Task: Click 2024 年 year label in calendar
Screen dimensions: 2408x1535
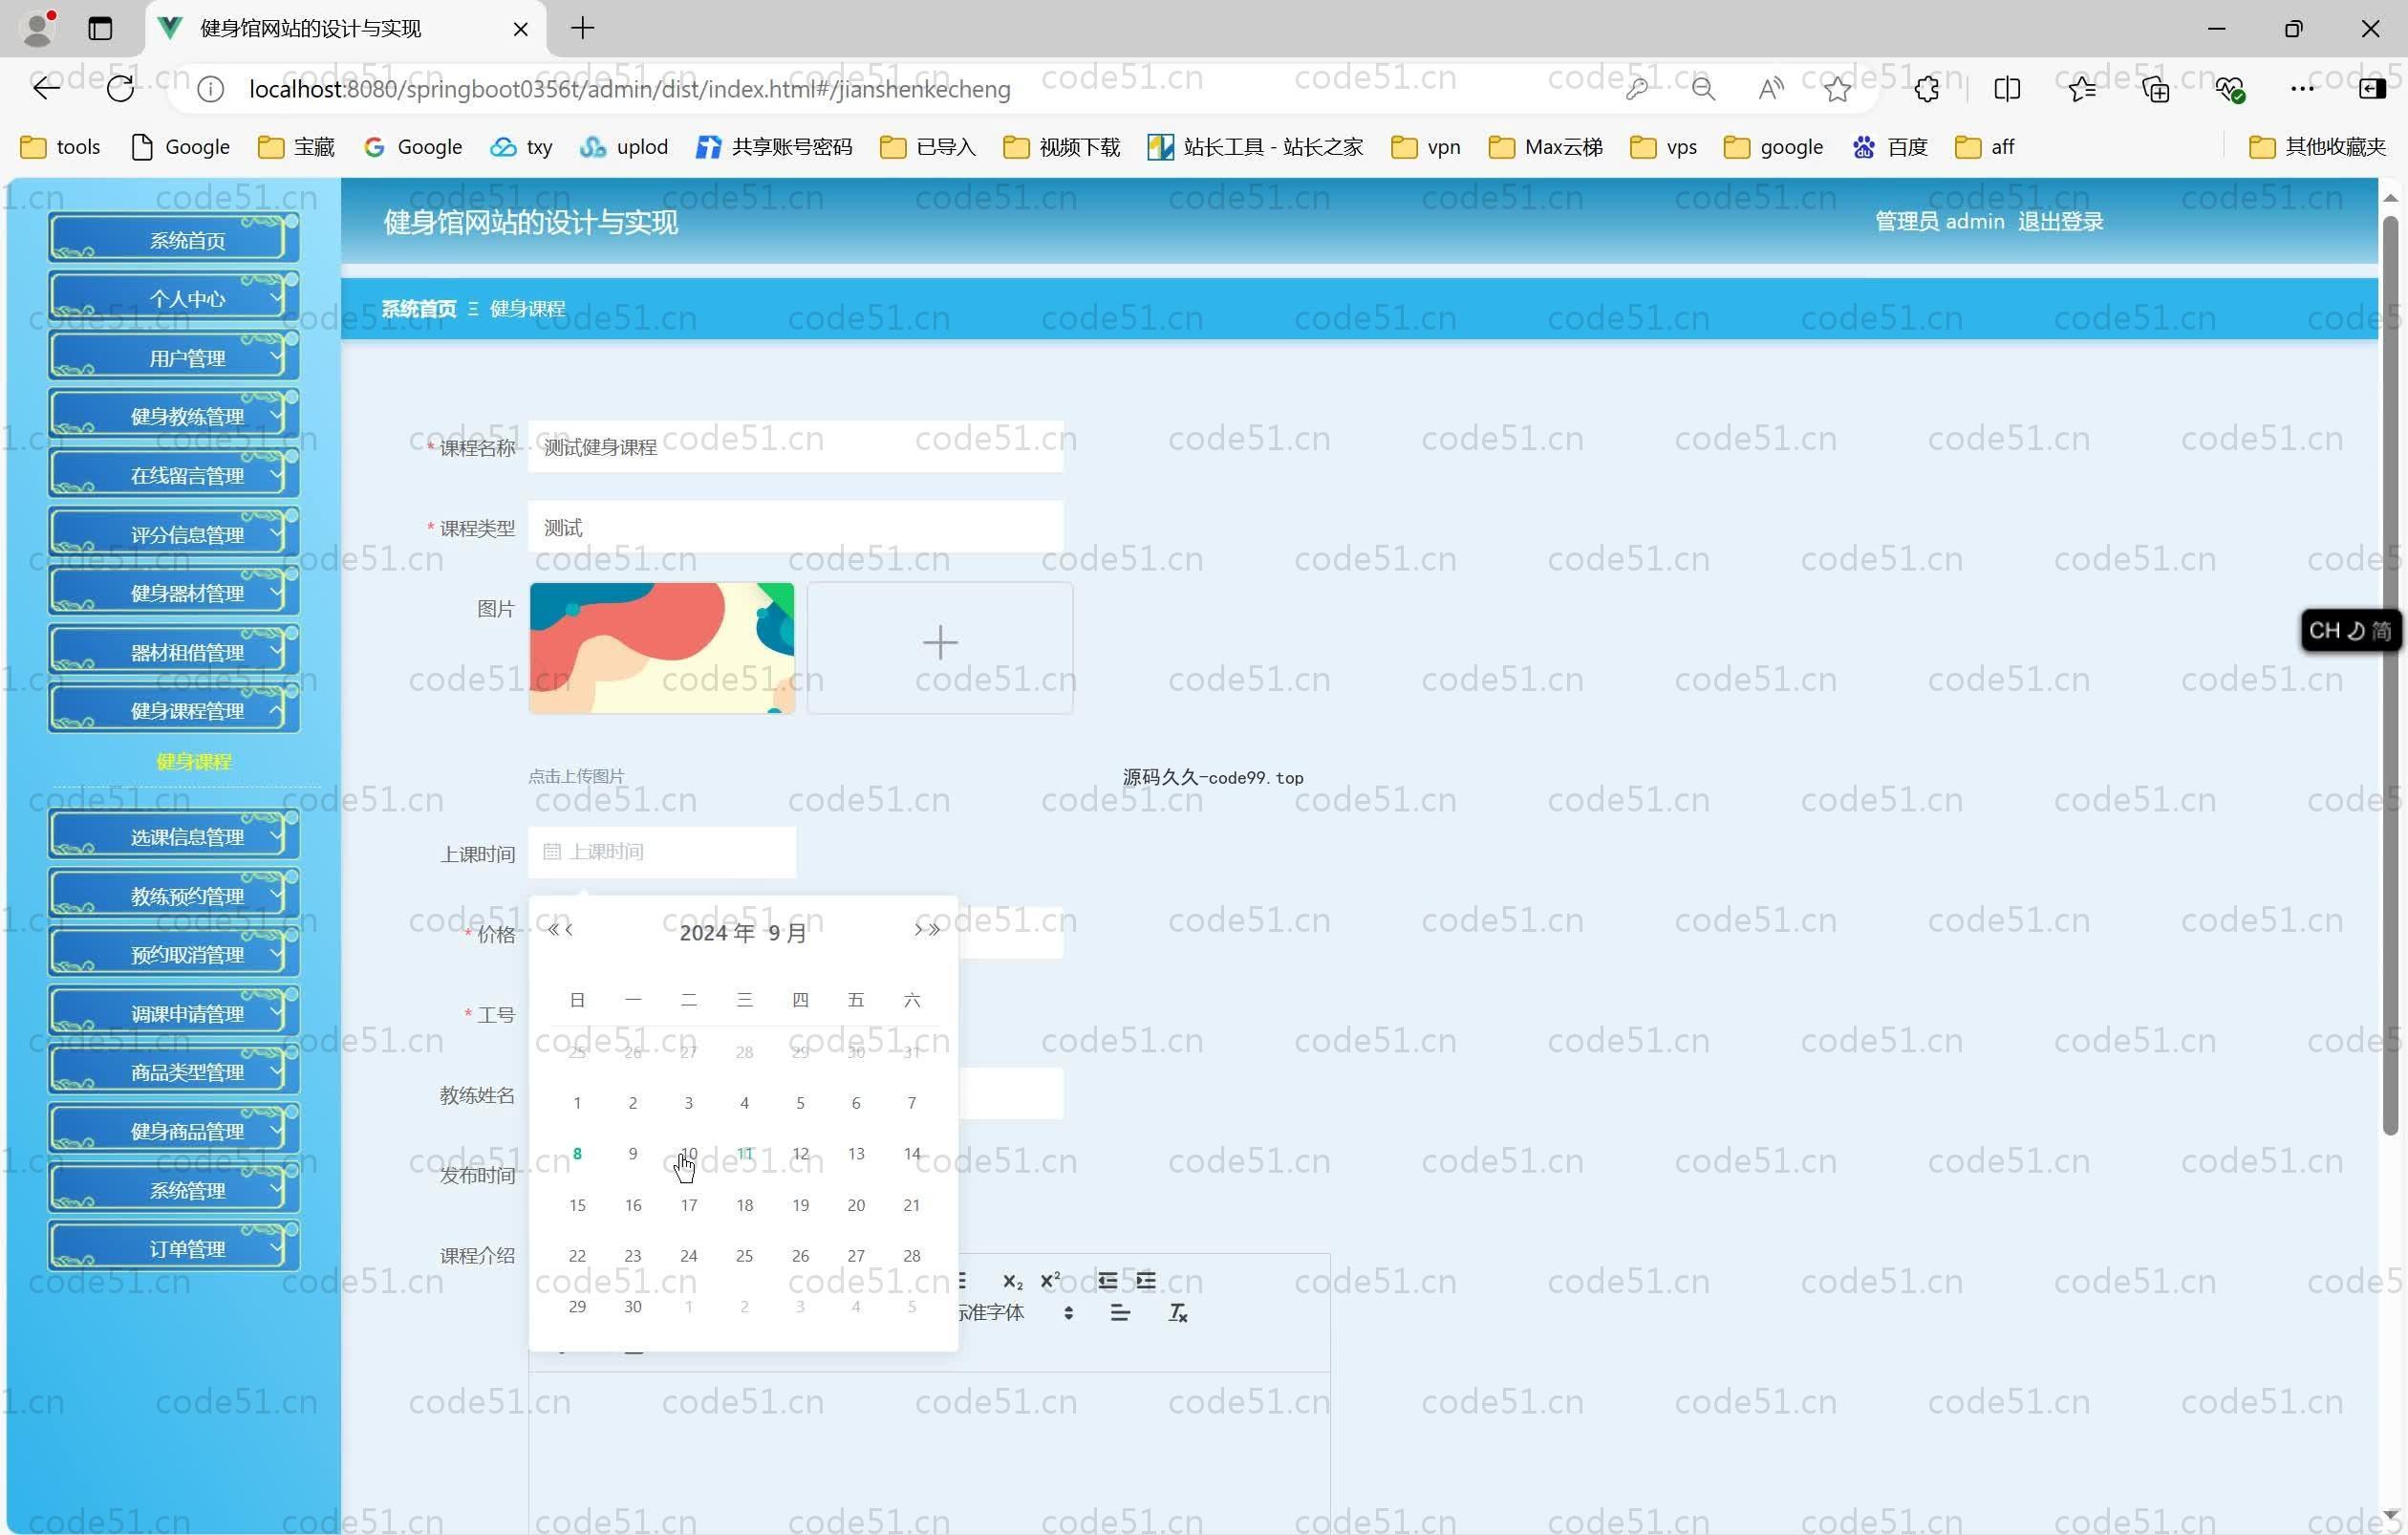Action: [717, 933]
